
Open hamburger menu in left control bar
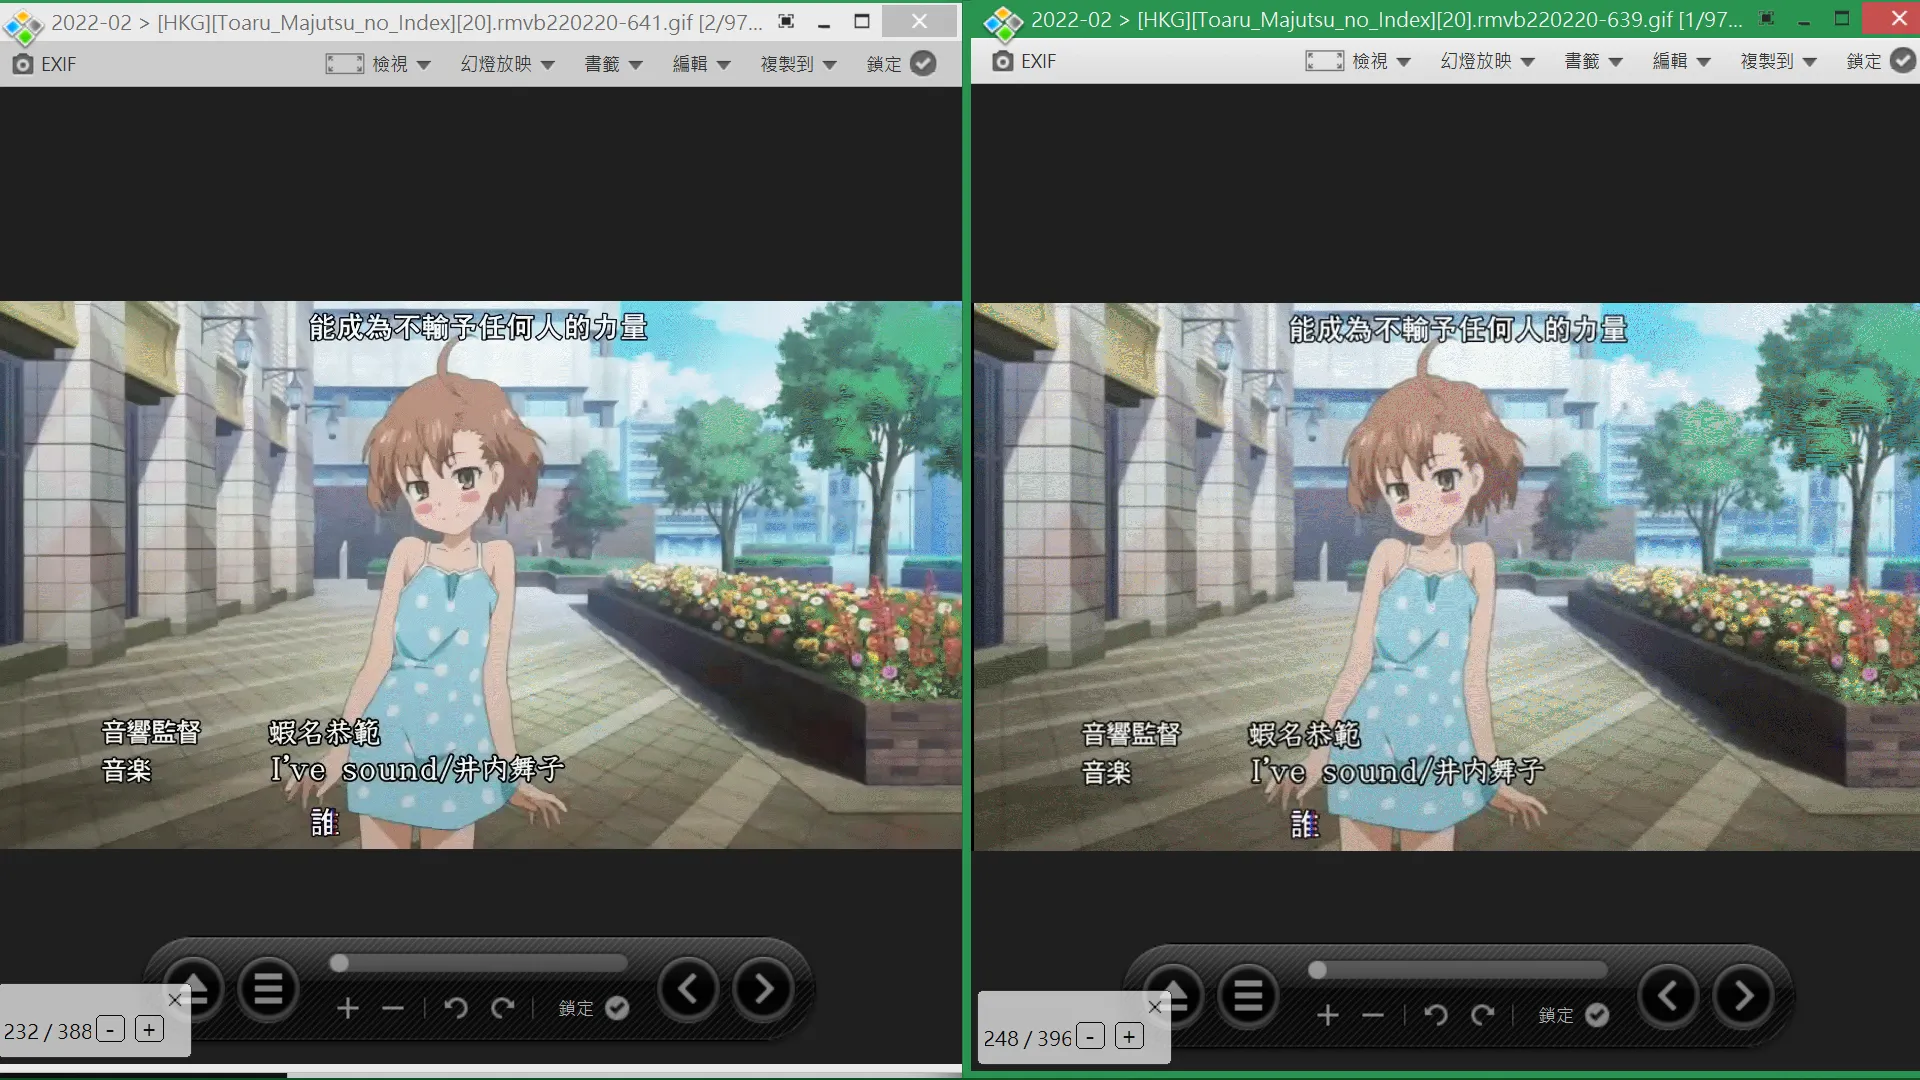[x=268, y=990]
